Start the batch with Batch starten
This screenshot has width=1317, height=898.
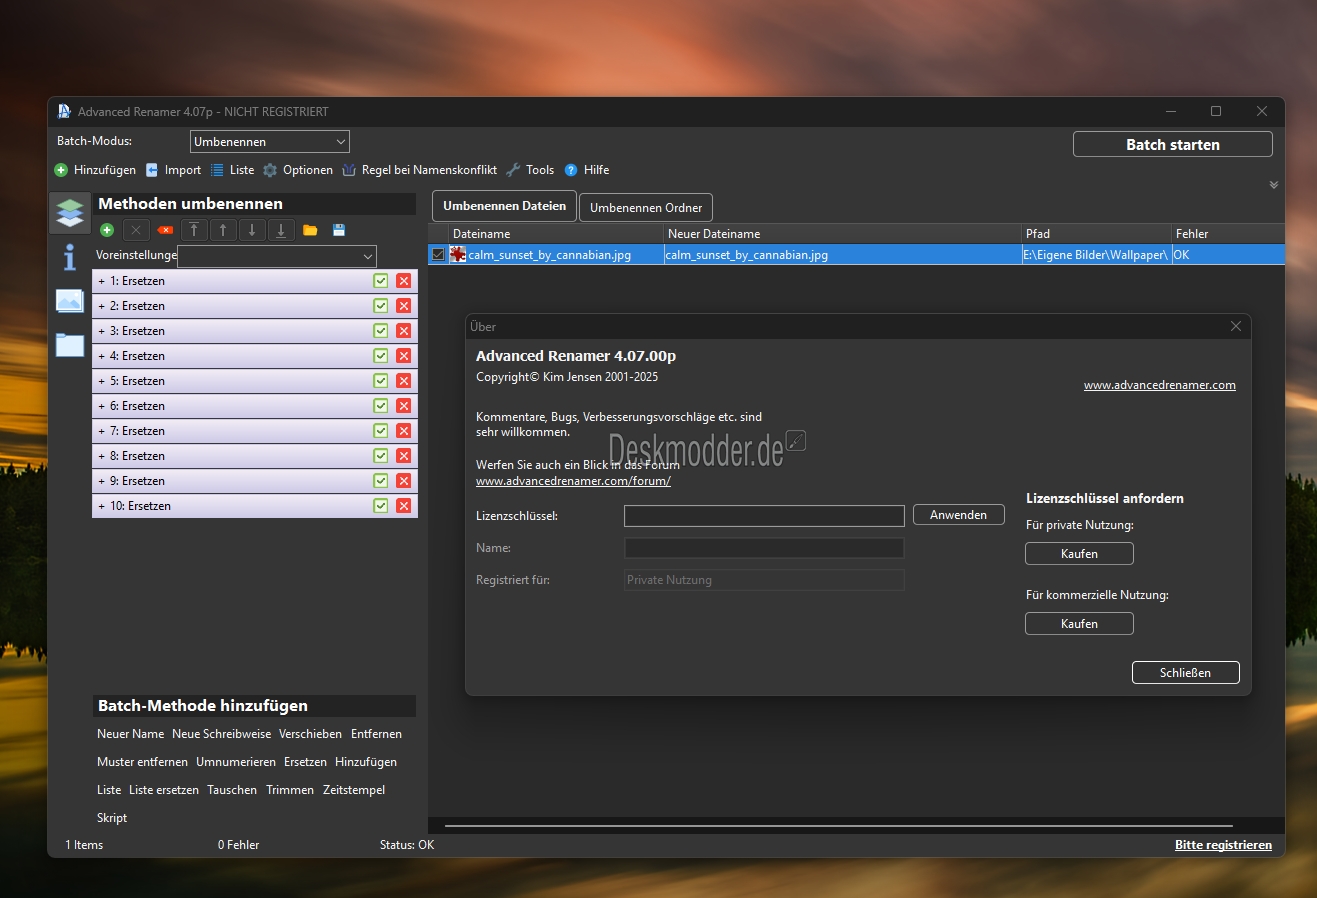[x=1173, y=144]
